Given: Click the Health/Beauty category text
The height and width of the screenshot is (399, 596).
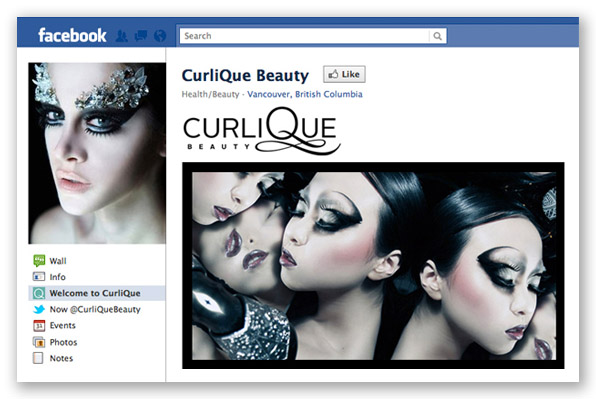Looking at the screenshot, I should (x=210, y=94).
